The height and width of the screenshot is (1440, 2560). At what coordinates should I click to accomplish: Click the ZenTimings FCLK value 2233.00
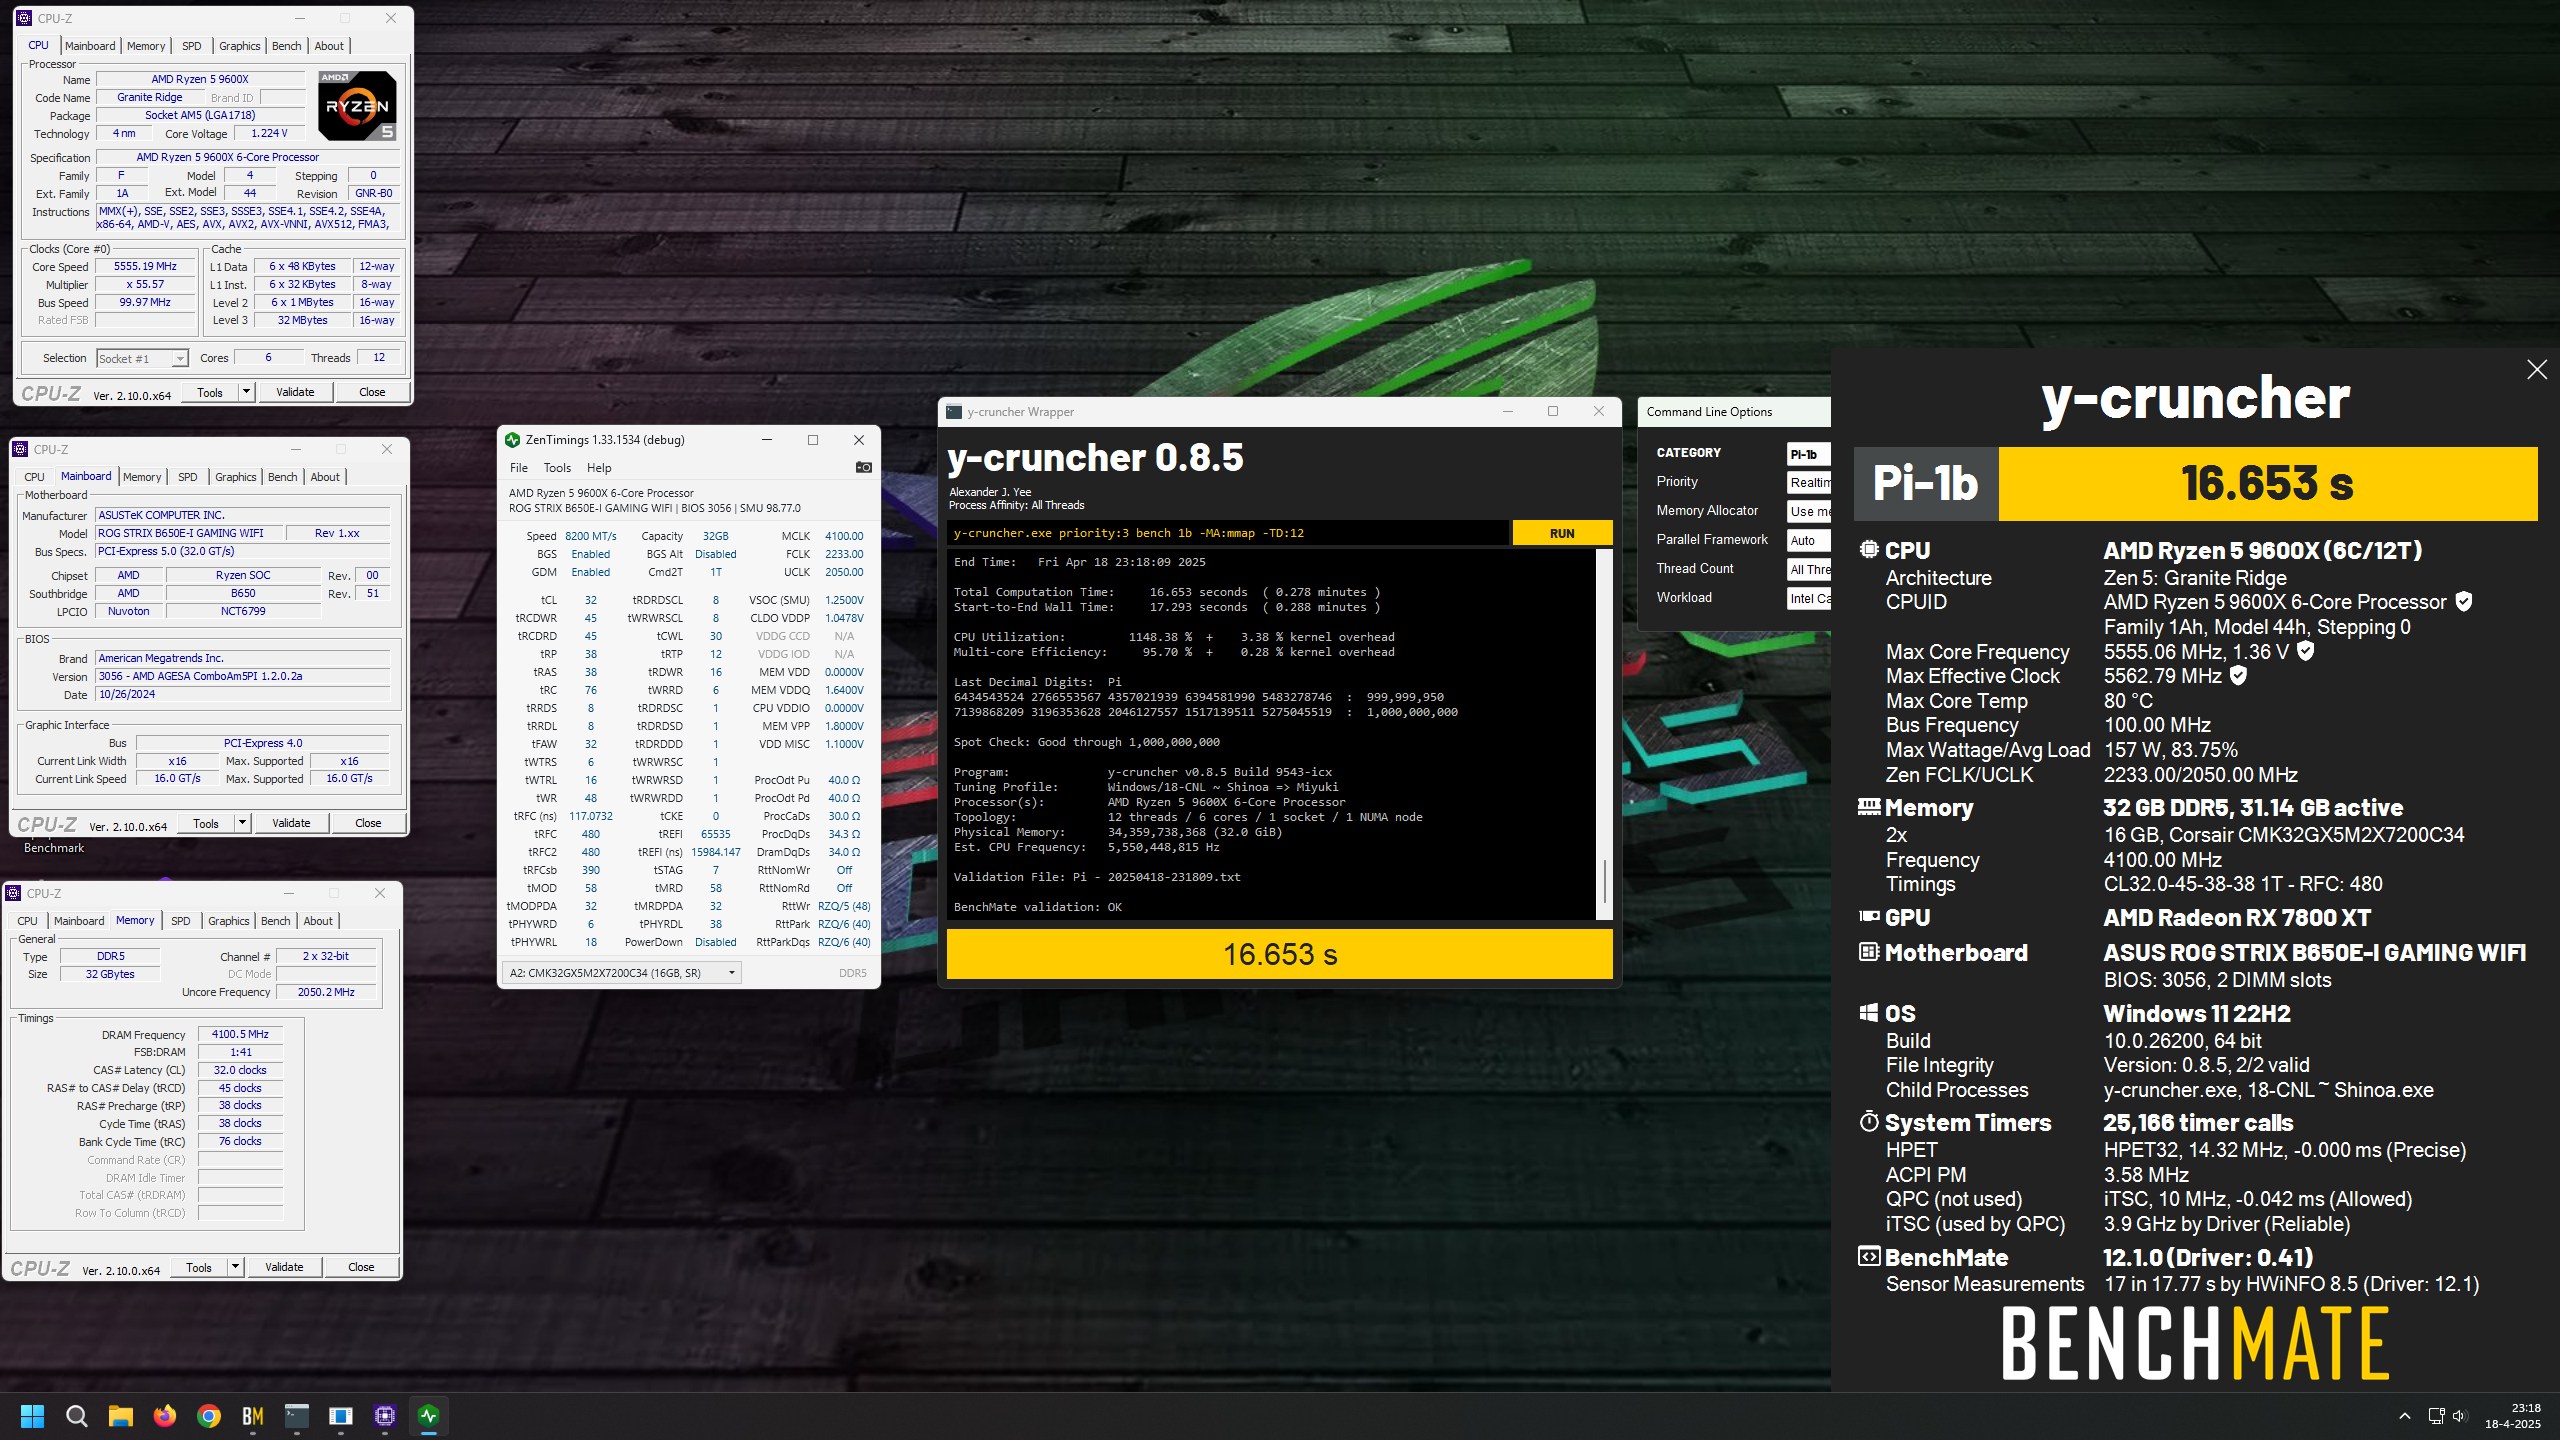[844, 554]
